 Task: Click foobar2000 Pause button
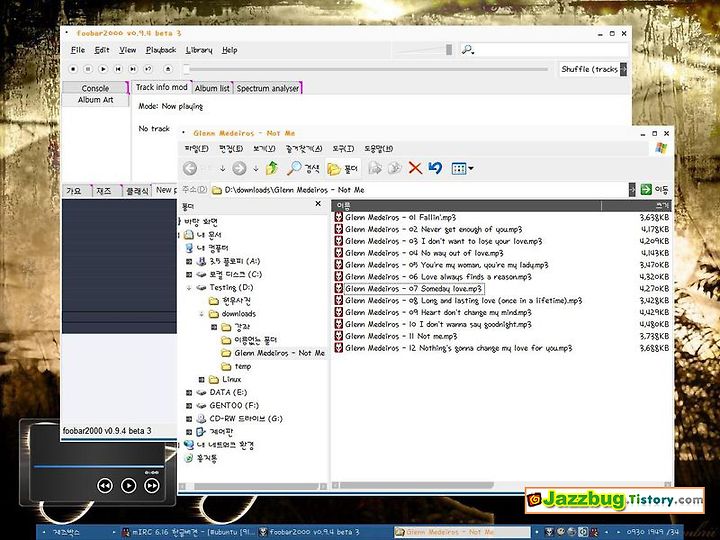(x=88, y=69)
